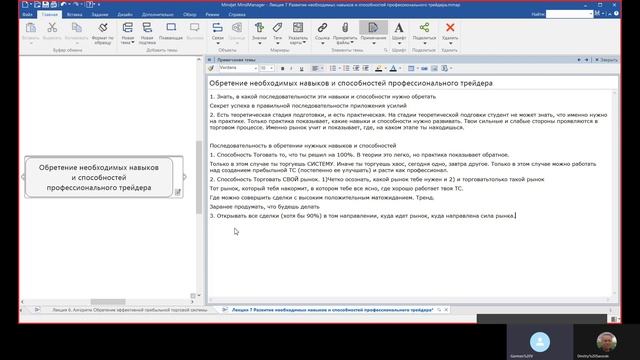Switch to the Справка ribbon tab
The image size is (640, 360).
[237, 14]
